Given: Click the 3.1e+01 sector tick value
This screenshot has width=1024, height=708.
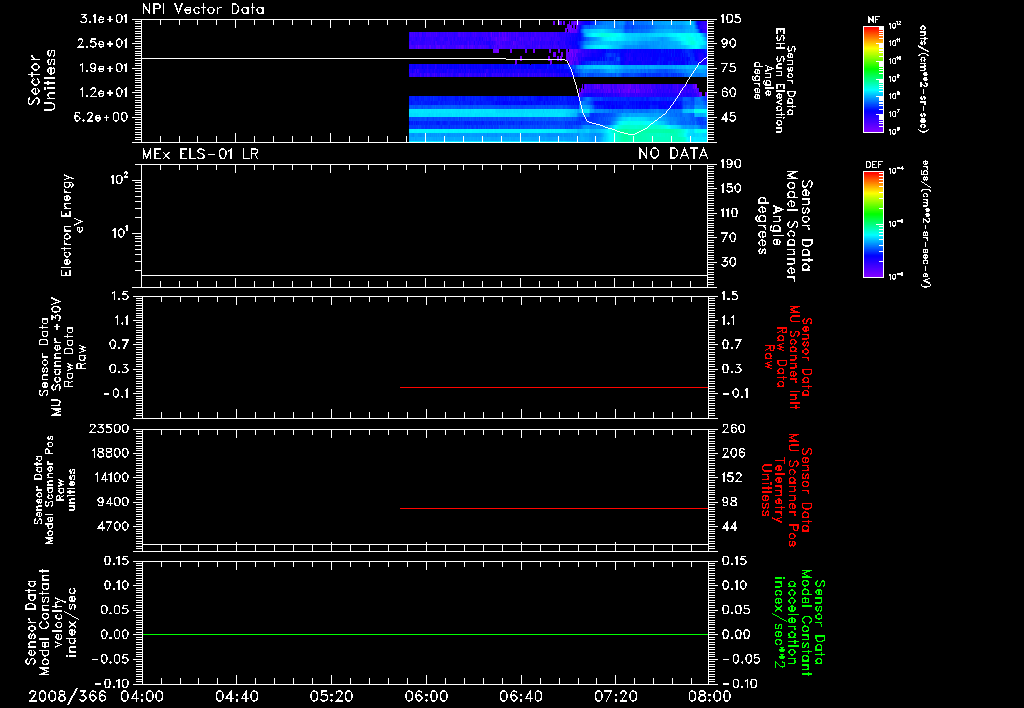Looking at the screenshot, I should pos(104,19).
